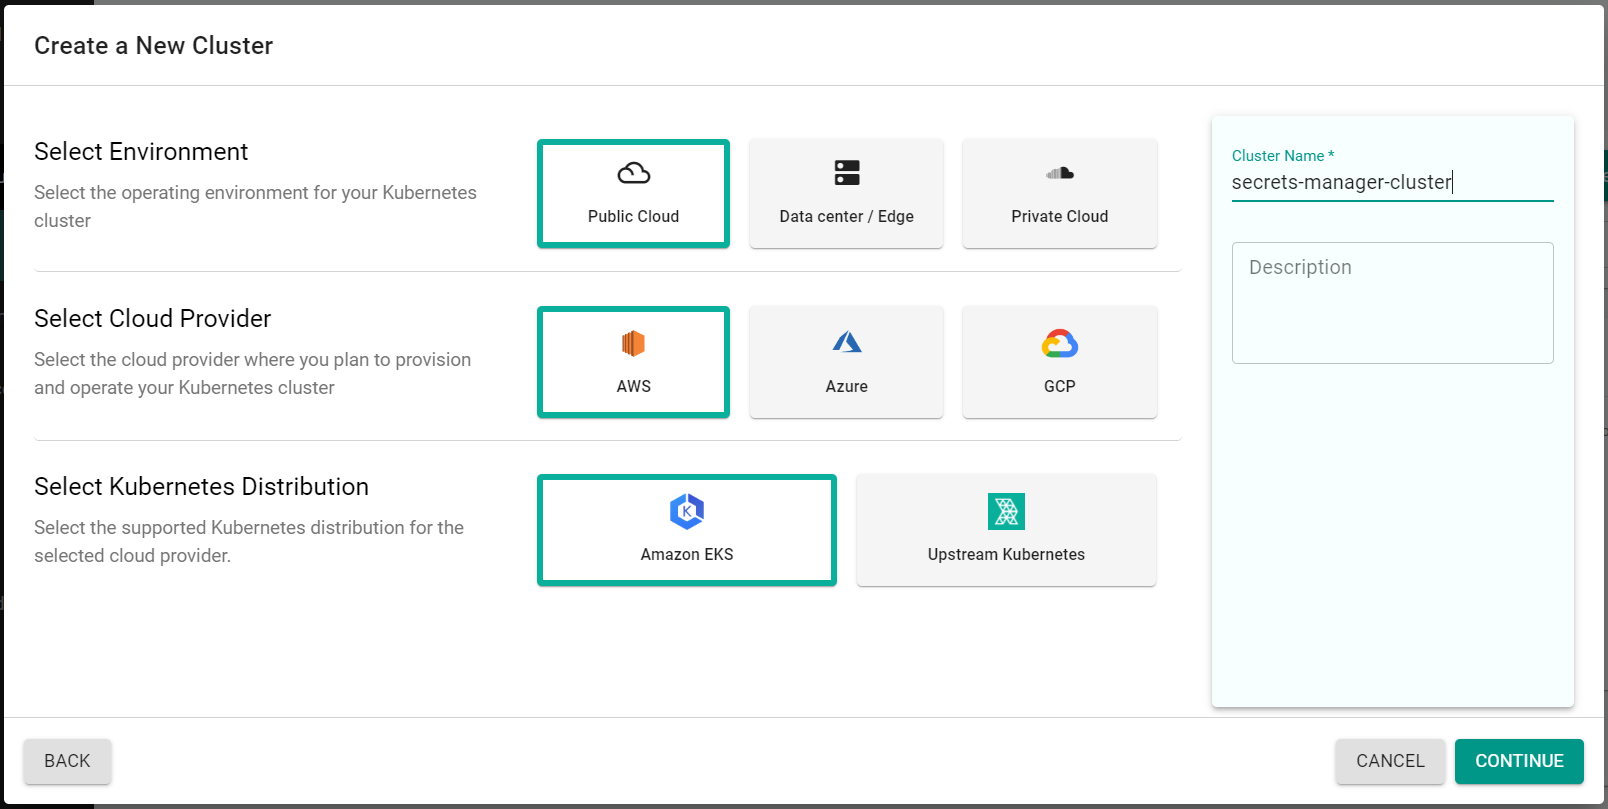Viewport: 1608px width, 809px height.
Task: Click the cloud outline icon
Action: [x=634, y=173]
